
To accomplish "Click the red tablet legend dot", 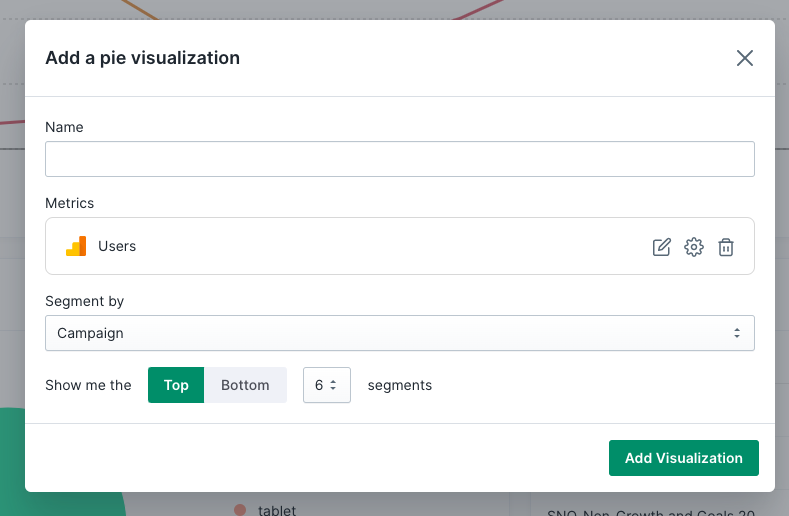I will coord(240,510).
